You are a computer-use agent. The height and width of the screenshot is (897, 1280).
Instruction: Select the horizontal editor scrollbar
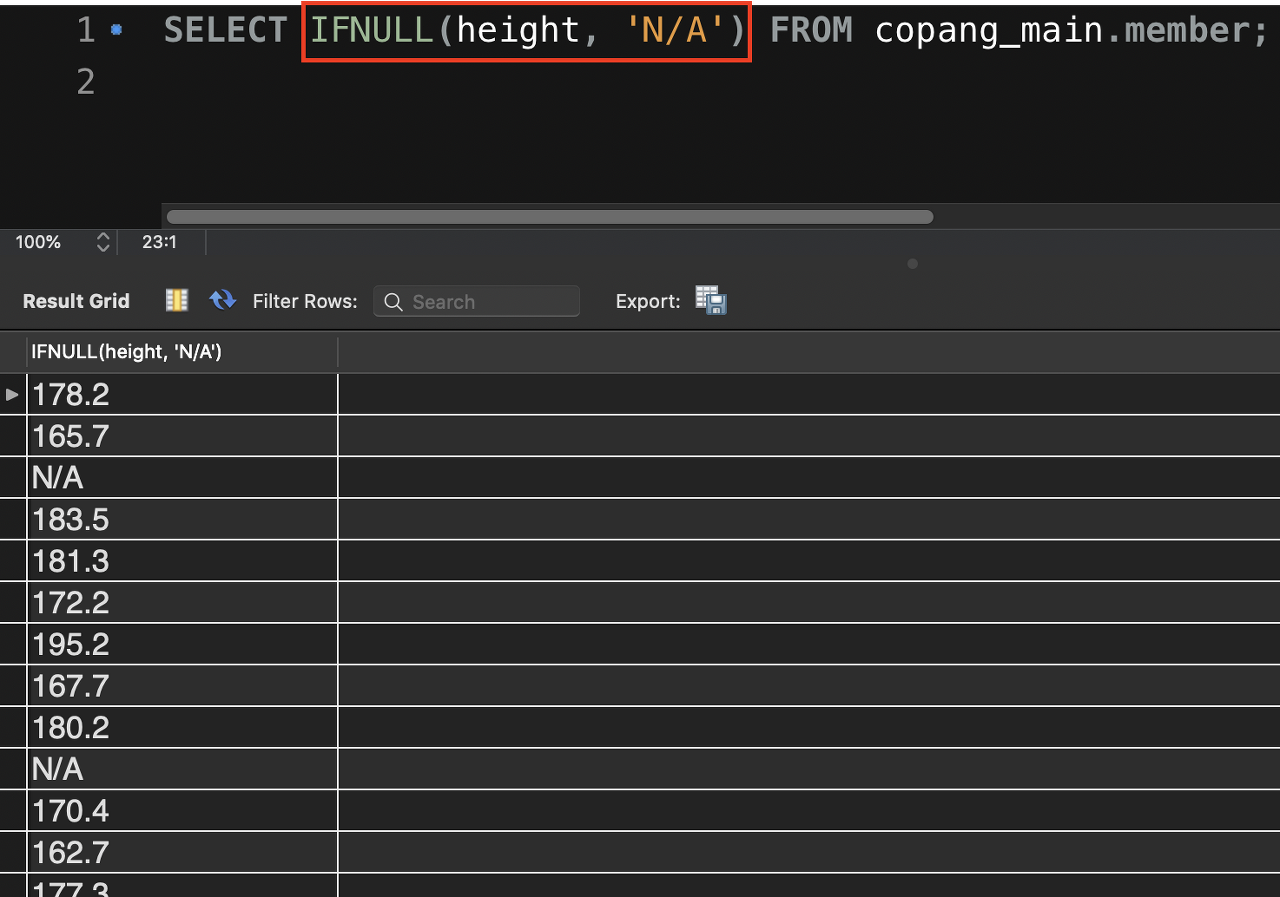click(550, 217)
